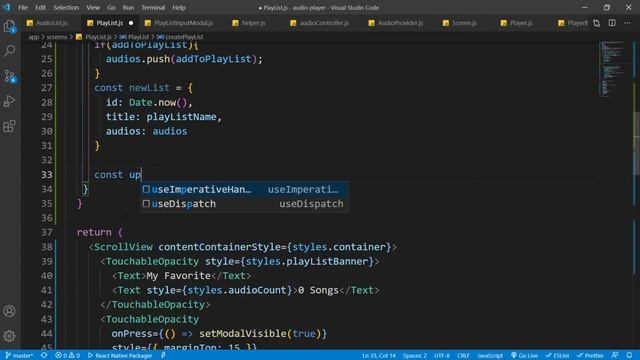Click the VS Code logo icon
Image resolution: width=640 pixels, height=360 pixels.
point(6,7)
